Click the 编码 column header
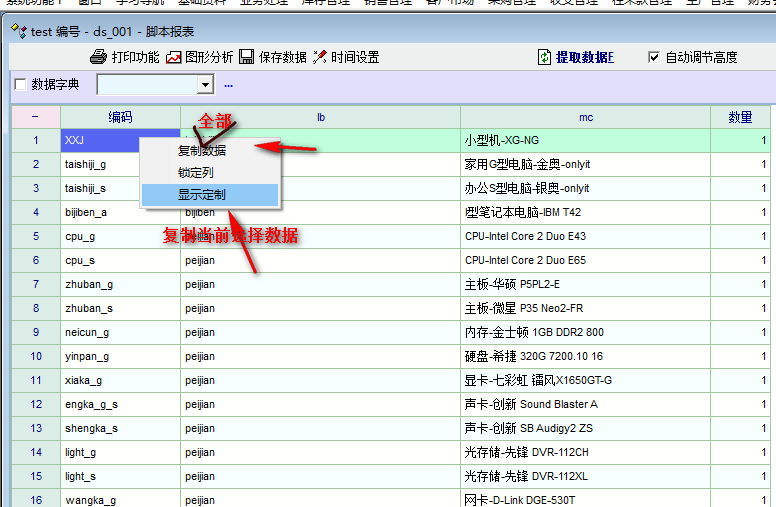The width and height of the screenshot is (776, 507). pos(121,117)
